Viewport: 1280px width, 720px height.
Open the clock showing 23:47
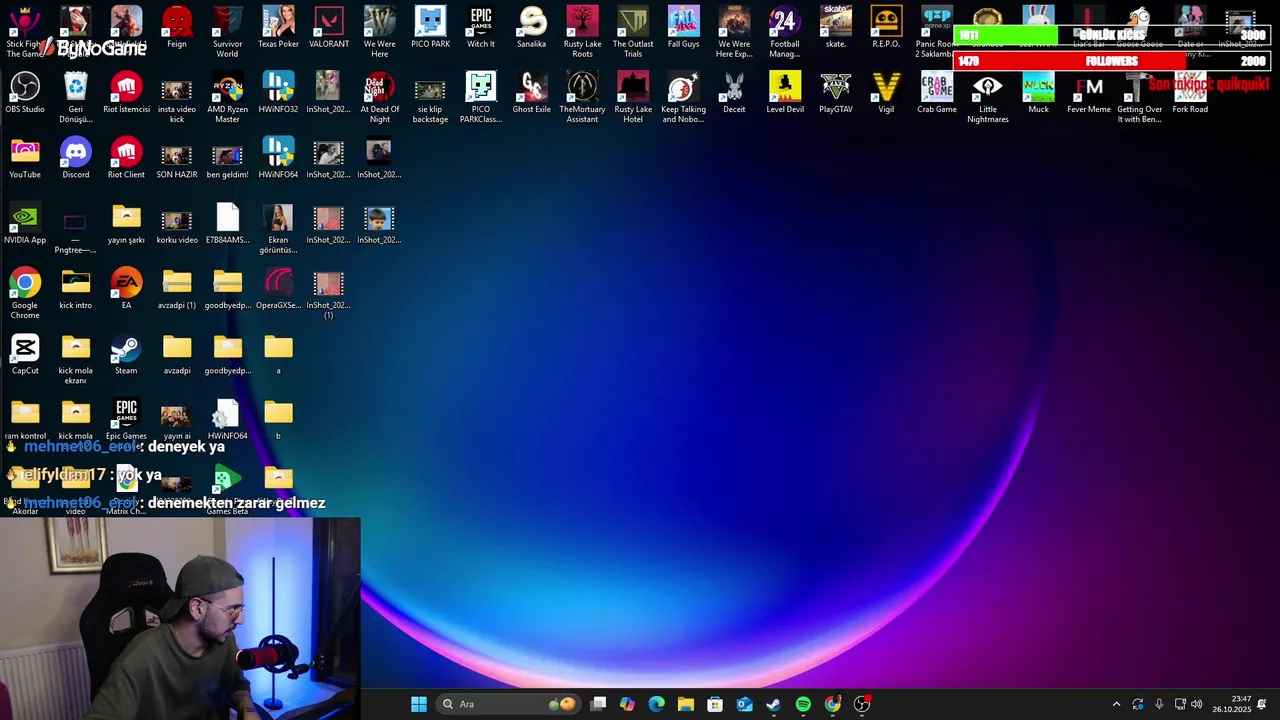1231,704
